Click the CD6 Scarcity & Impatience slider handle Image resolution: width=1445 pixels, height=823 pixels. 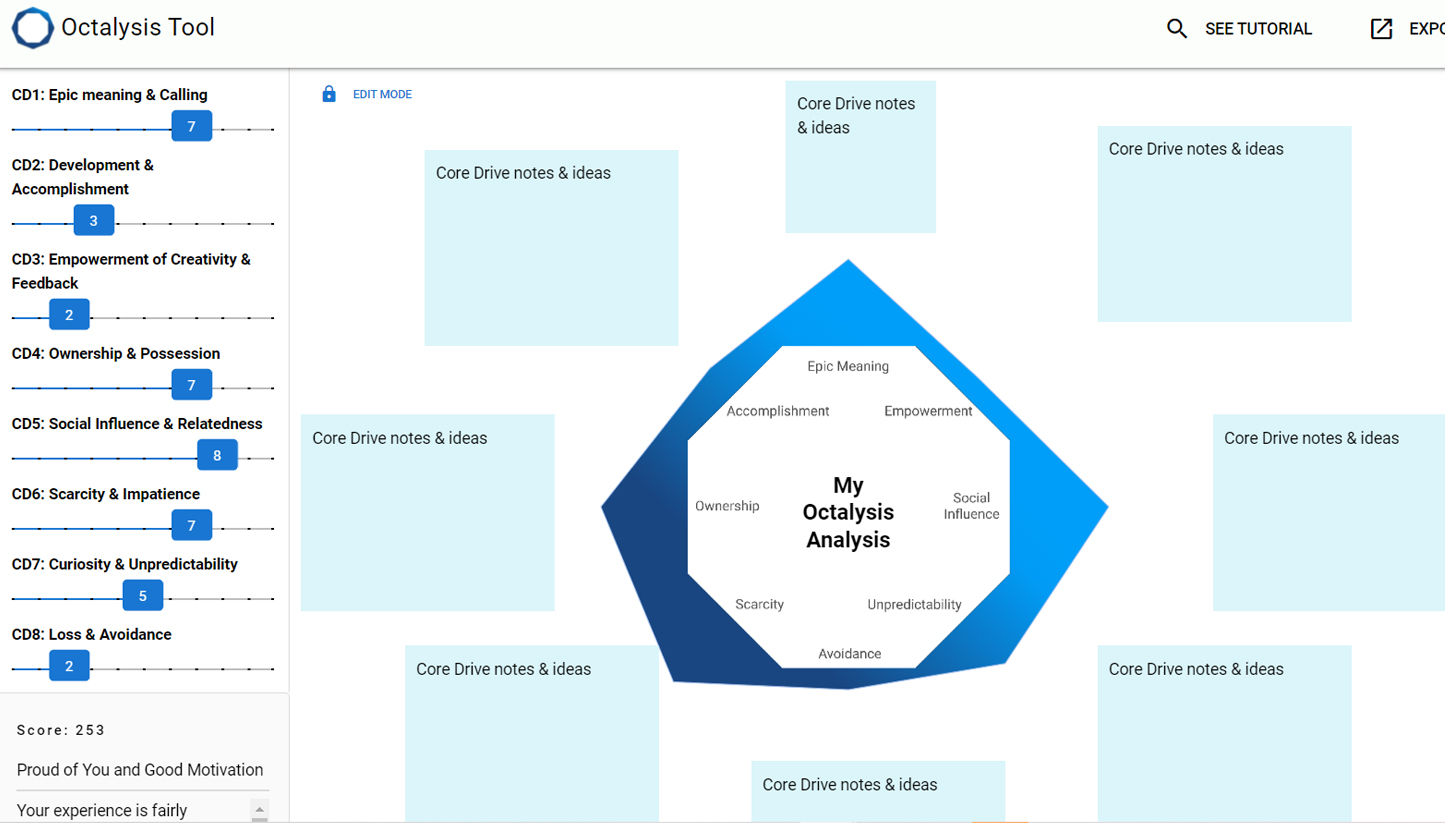pos(192,525)
